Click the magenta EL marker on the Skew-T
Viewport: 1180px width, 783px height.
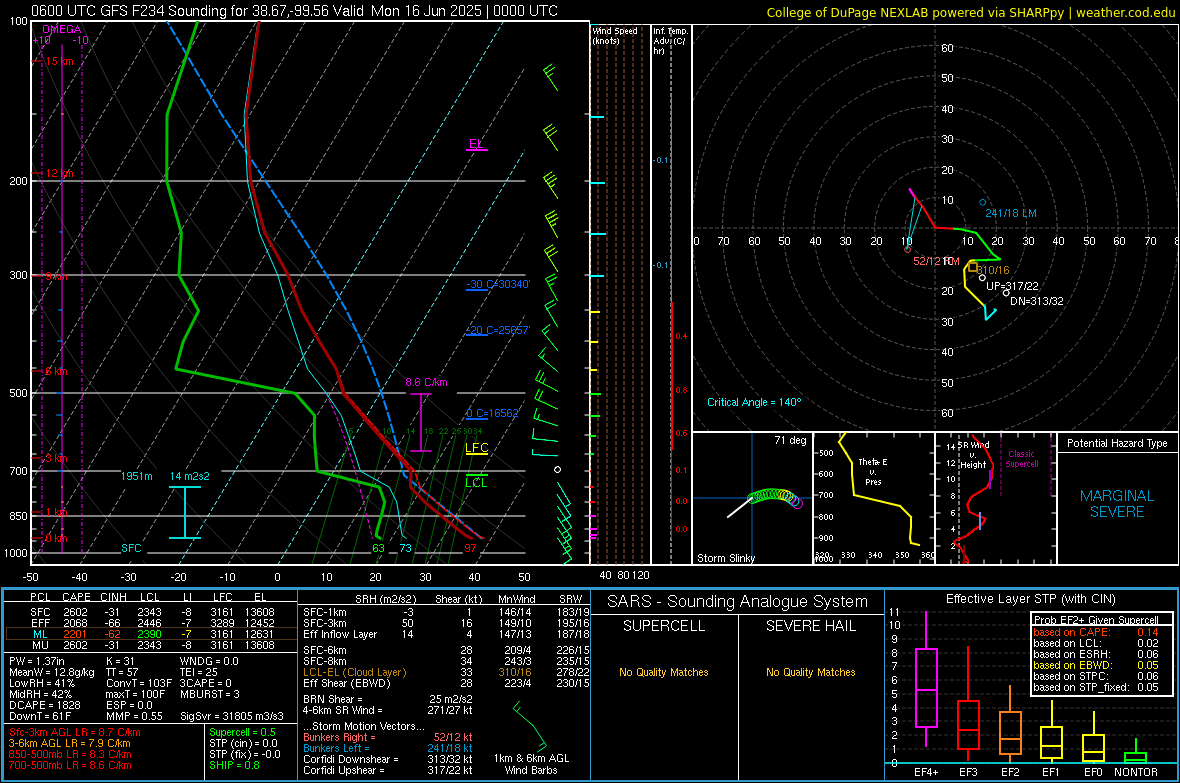[x=476, y=144]
